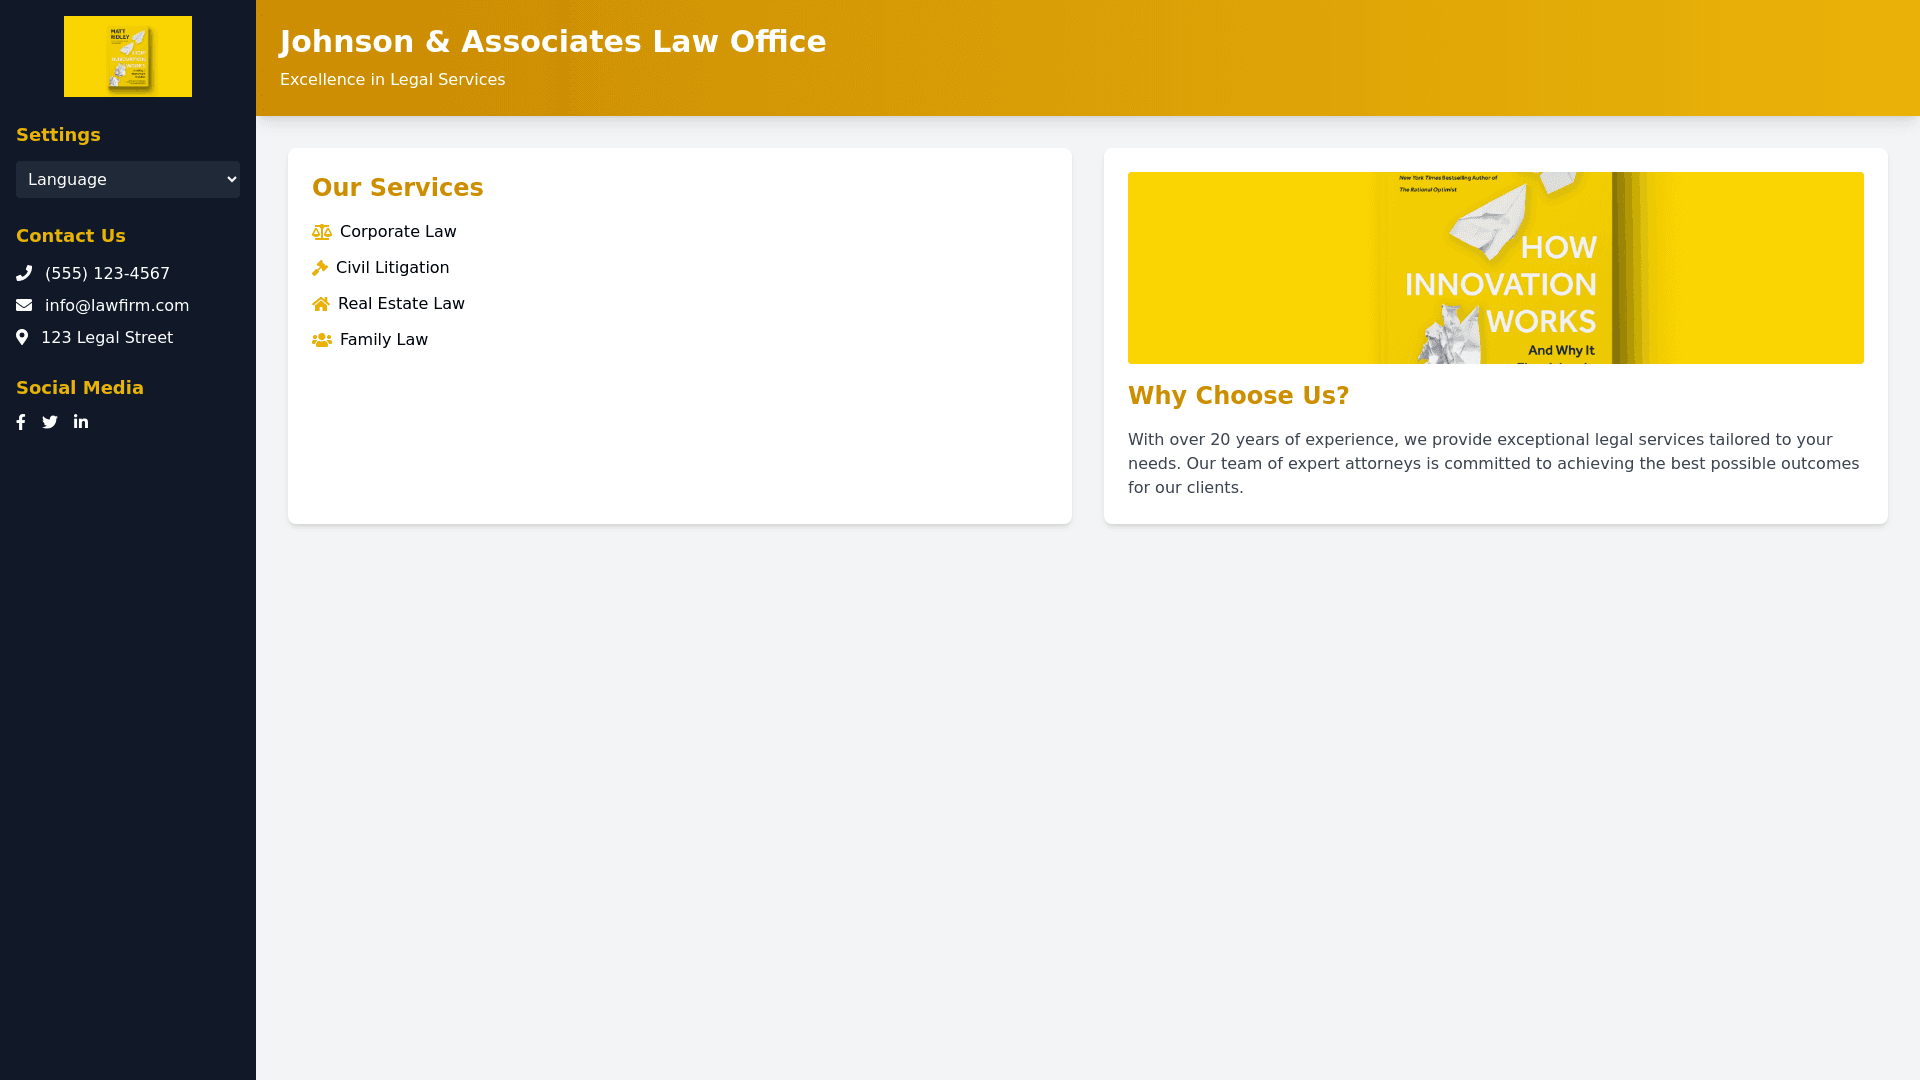The image size is (1920, 1080).
Task: Click the gavel icon next to Civil Litigation
Action: [x=320, y=268]
